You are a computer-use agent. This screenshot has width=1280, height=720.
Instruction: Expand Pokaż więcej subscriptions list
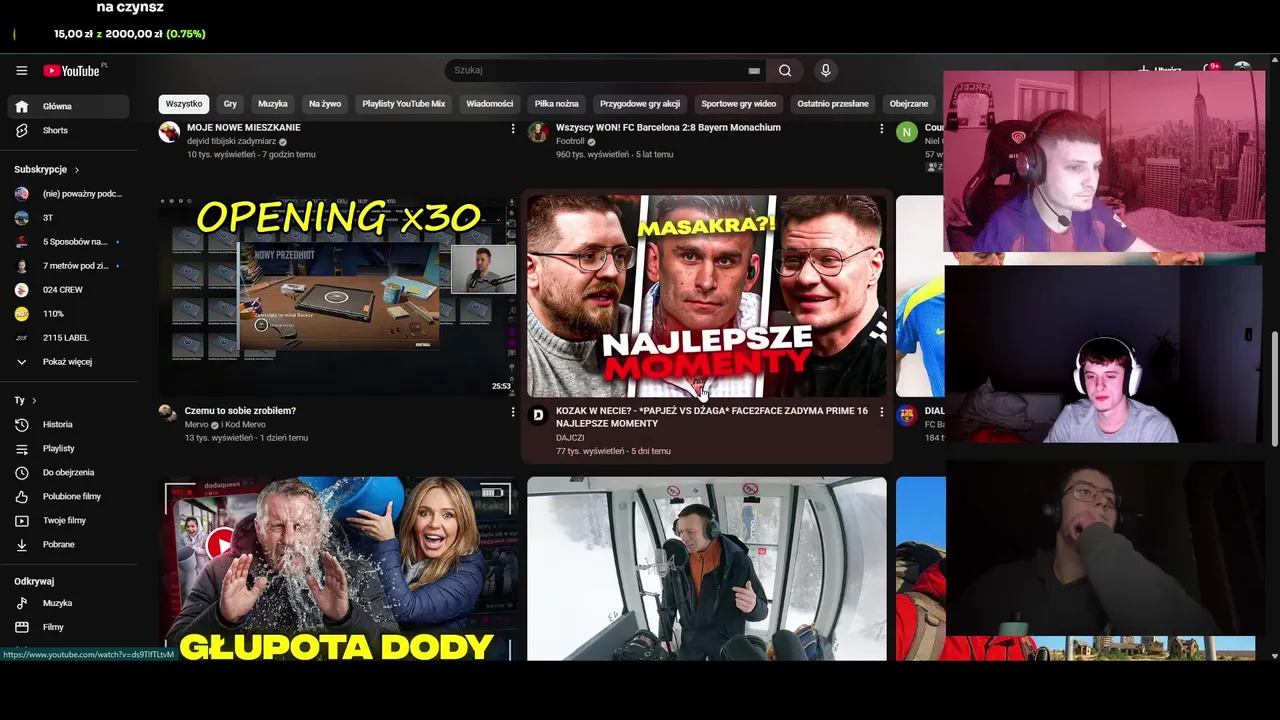[x=68, y=362]
